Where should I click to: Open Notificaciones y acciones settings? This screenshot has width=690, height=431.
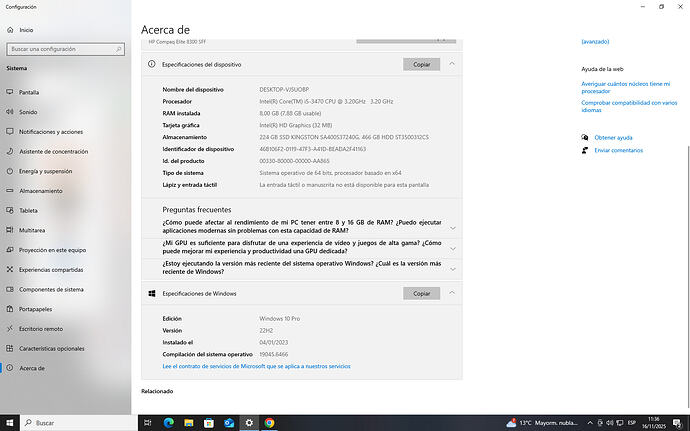(x=50, y=131)
